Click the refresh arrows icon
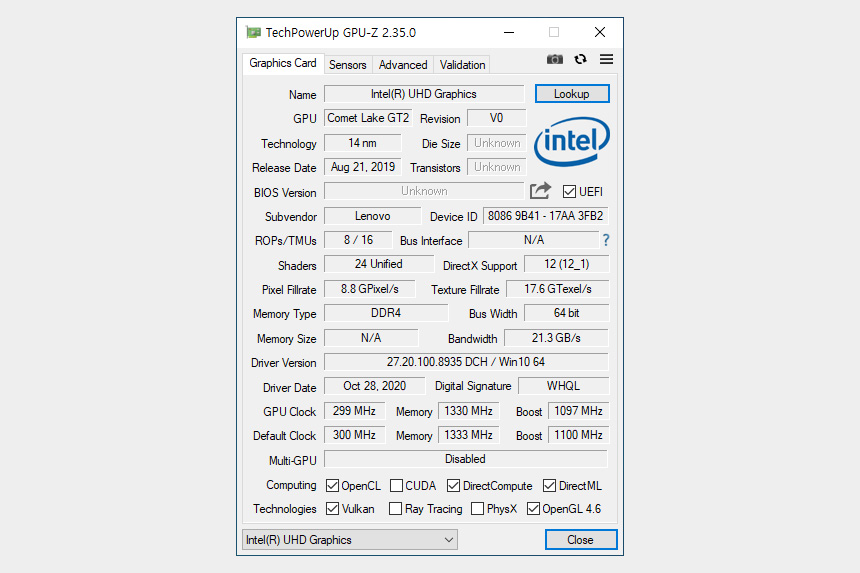The height and width of the screenshot is (573, 860). pos(580,59)
